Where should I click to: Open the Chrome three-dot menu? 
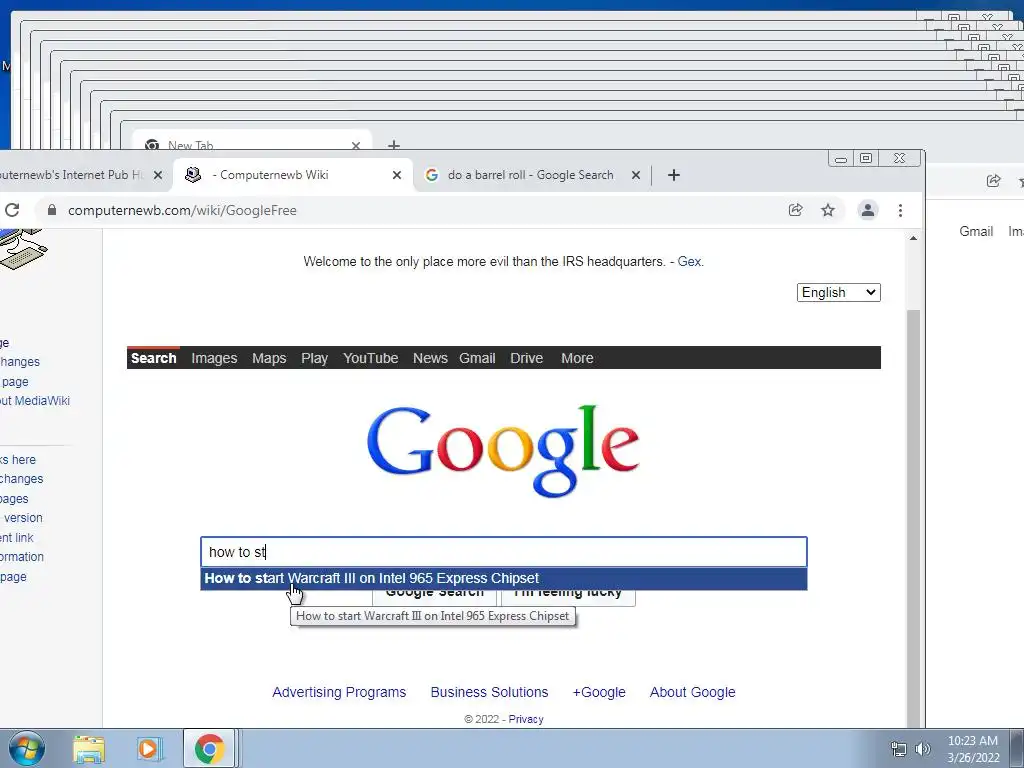901,210
